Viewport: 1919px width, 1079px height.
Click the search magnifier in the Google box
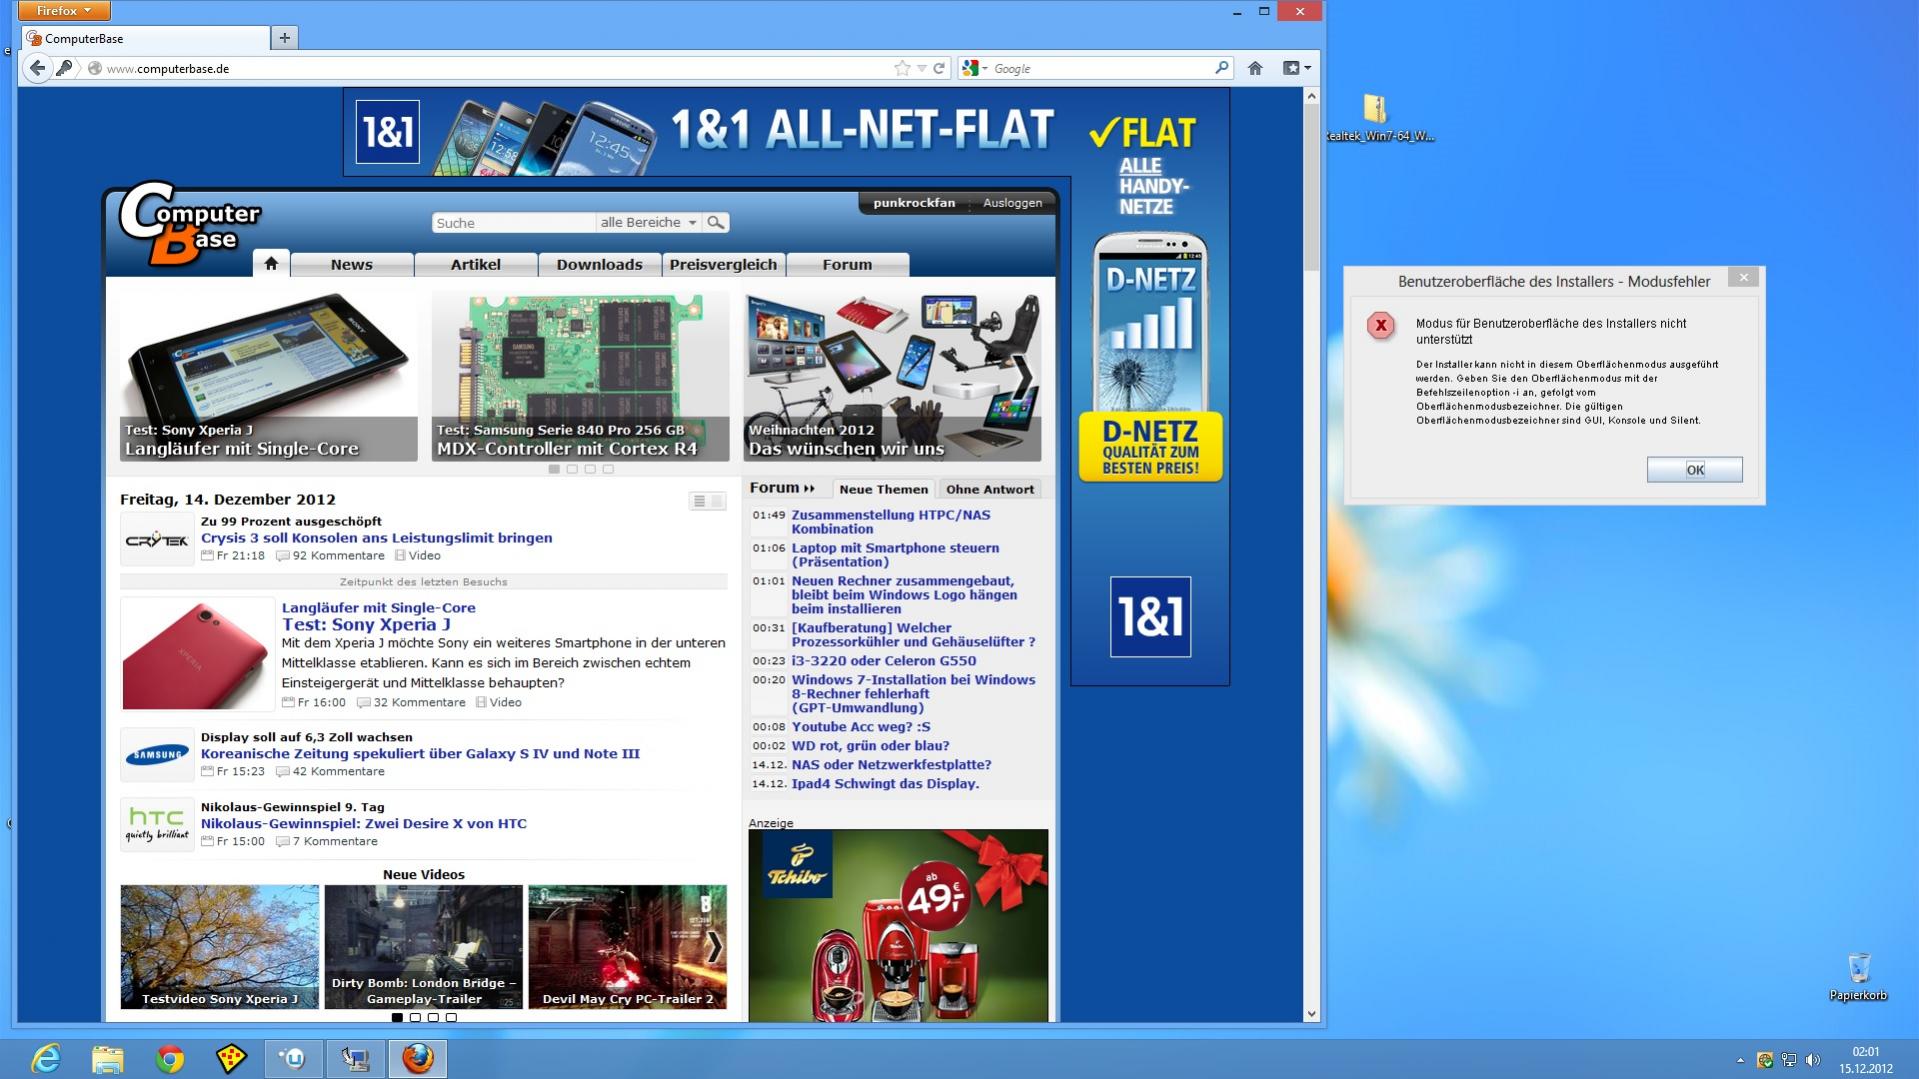click(1221, 68)
